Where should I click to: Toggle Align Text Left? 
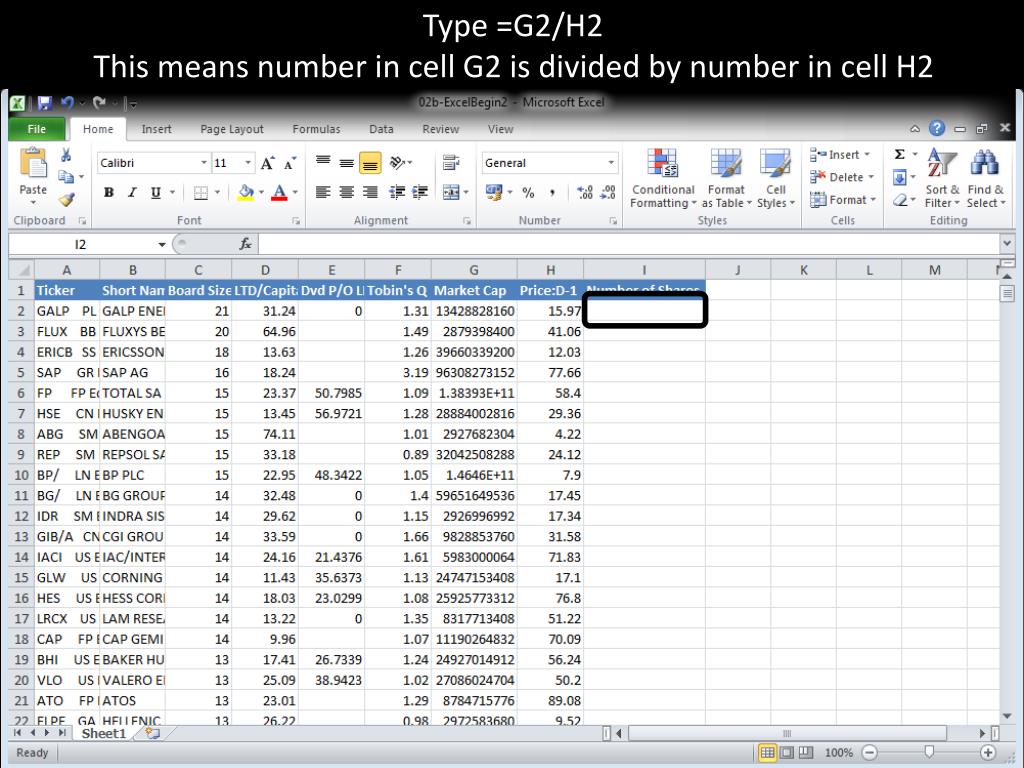(323, 192)
